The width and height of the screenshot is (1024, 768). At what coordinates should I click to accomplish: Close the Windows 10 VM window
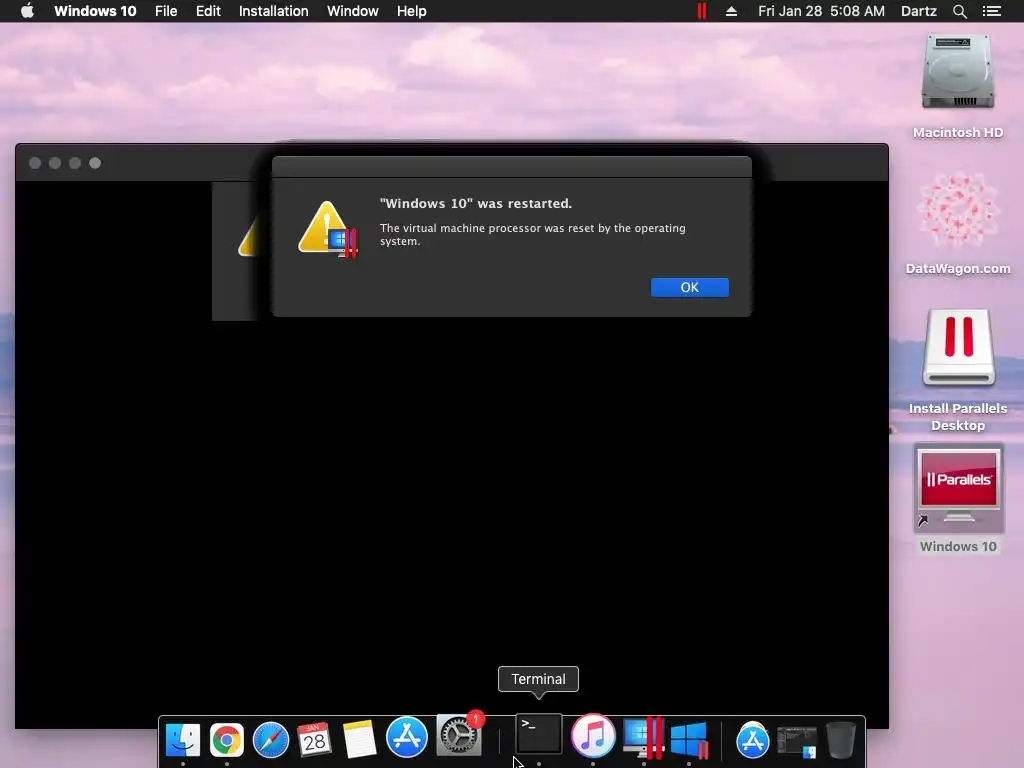click(35, 163)
